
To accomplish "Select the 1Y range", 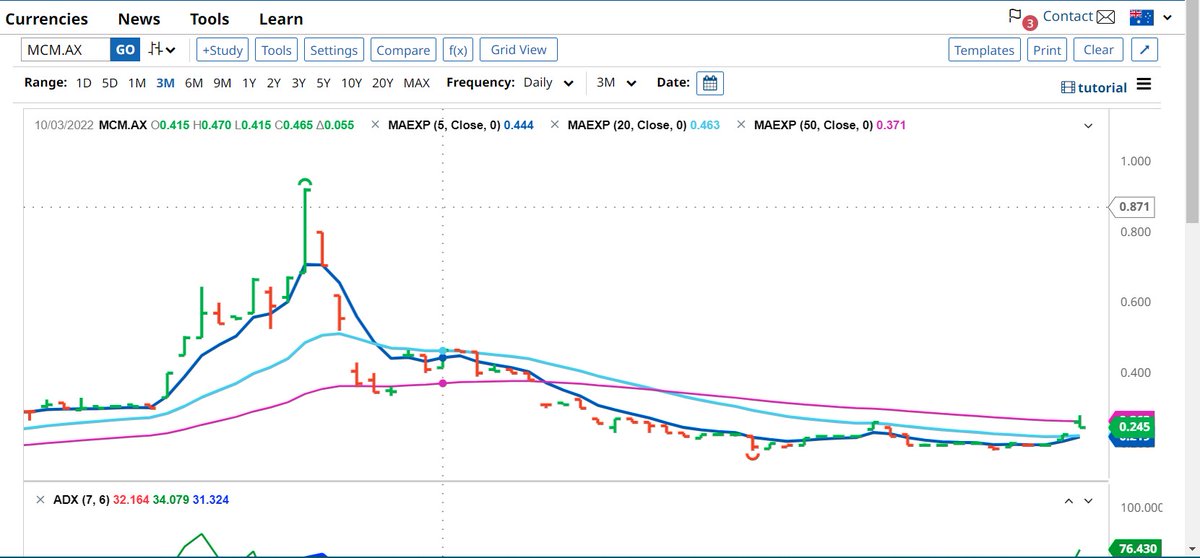I will (x=250, y=83).
